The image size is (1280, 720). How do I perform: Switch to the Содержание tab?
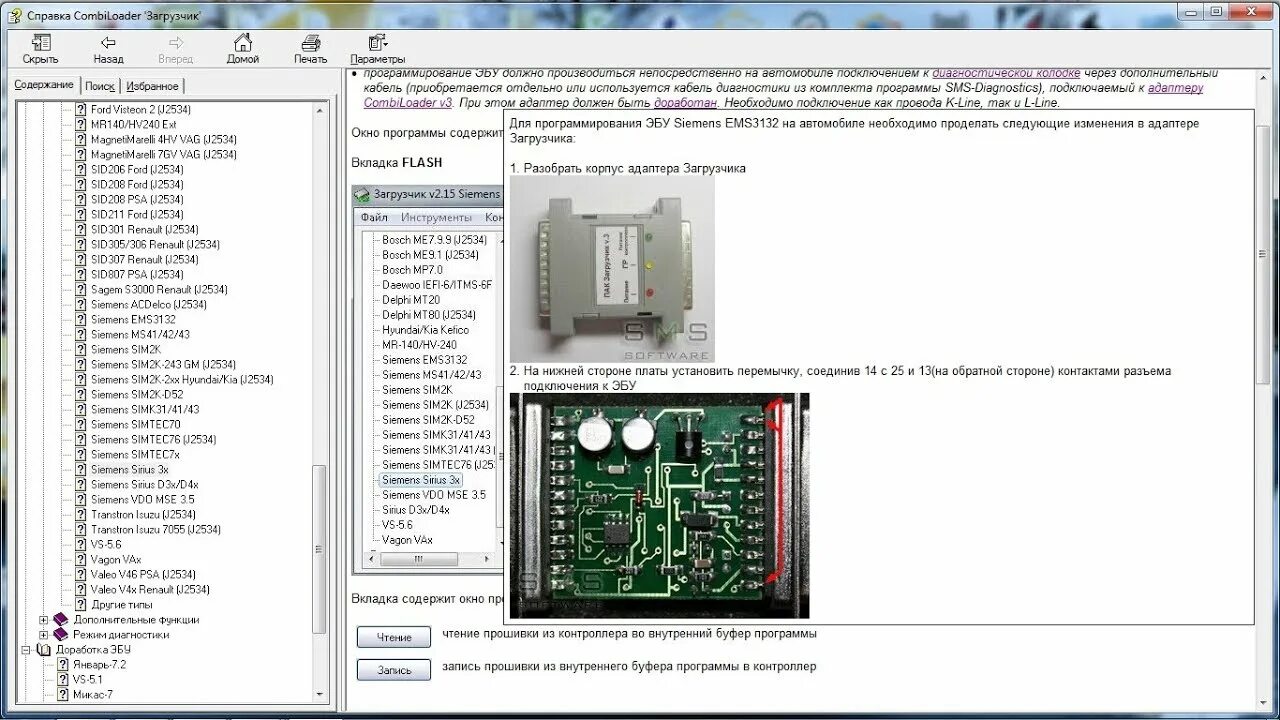(x=43, y=85)
